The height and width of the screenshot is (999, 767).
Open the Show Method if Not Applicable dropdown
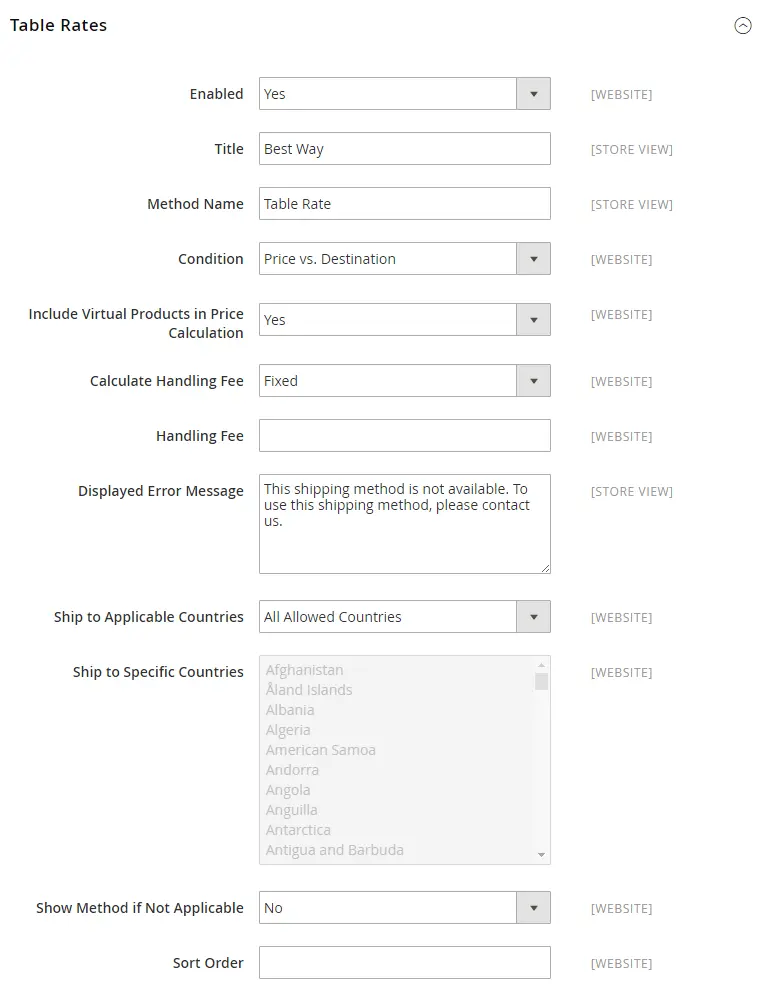[x=534, y=907]
